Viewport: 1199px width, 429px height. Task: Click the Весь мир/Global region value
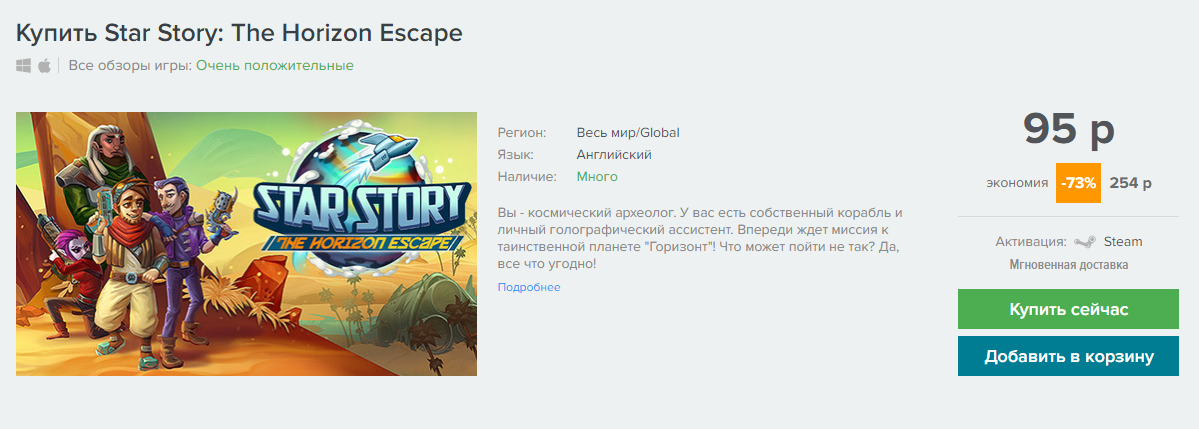628,133
